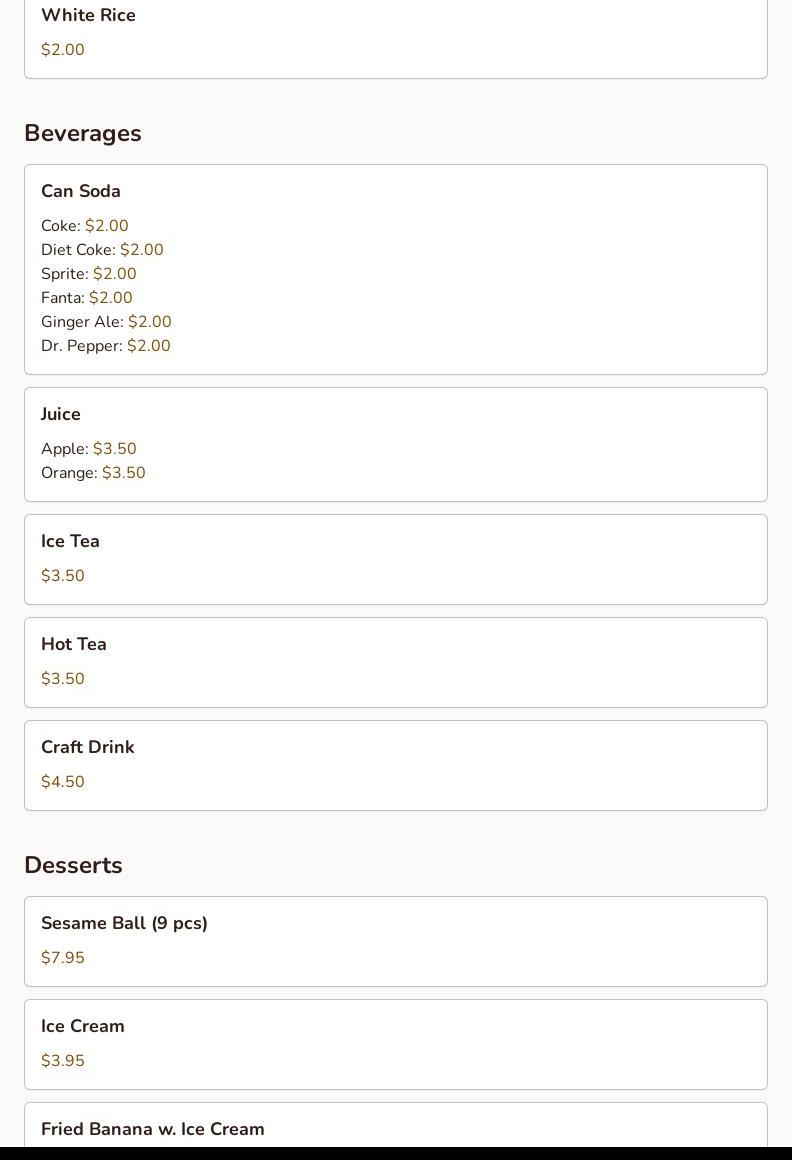Click the Craft Drink $4.50 price
The image size is (792, 1160).
point(63,782)
